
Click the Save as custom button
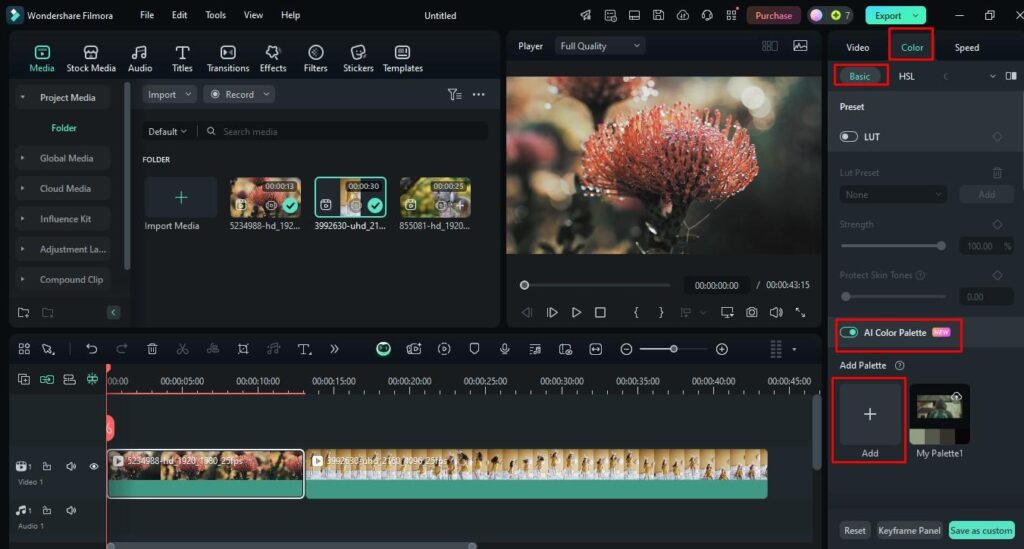(x=981, y=530)
